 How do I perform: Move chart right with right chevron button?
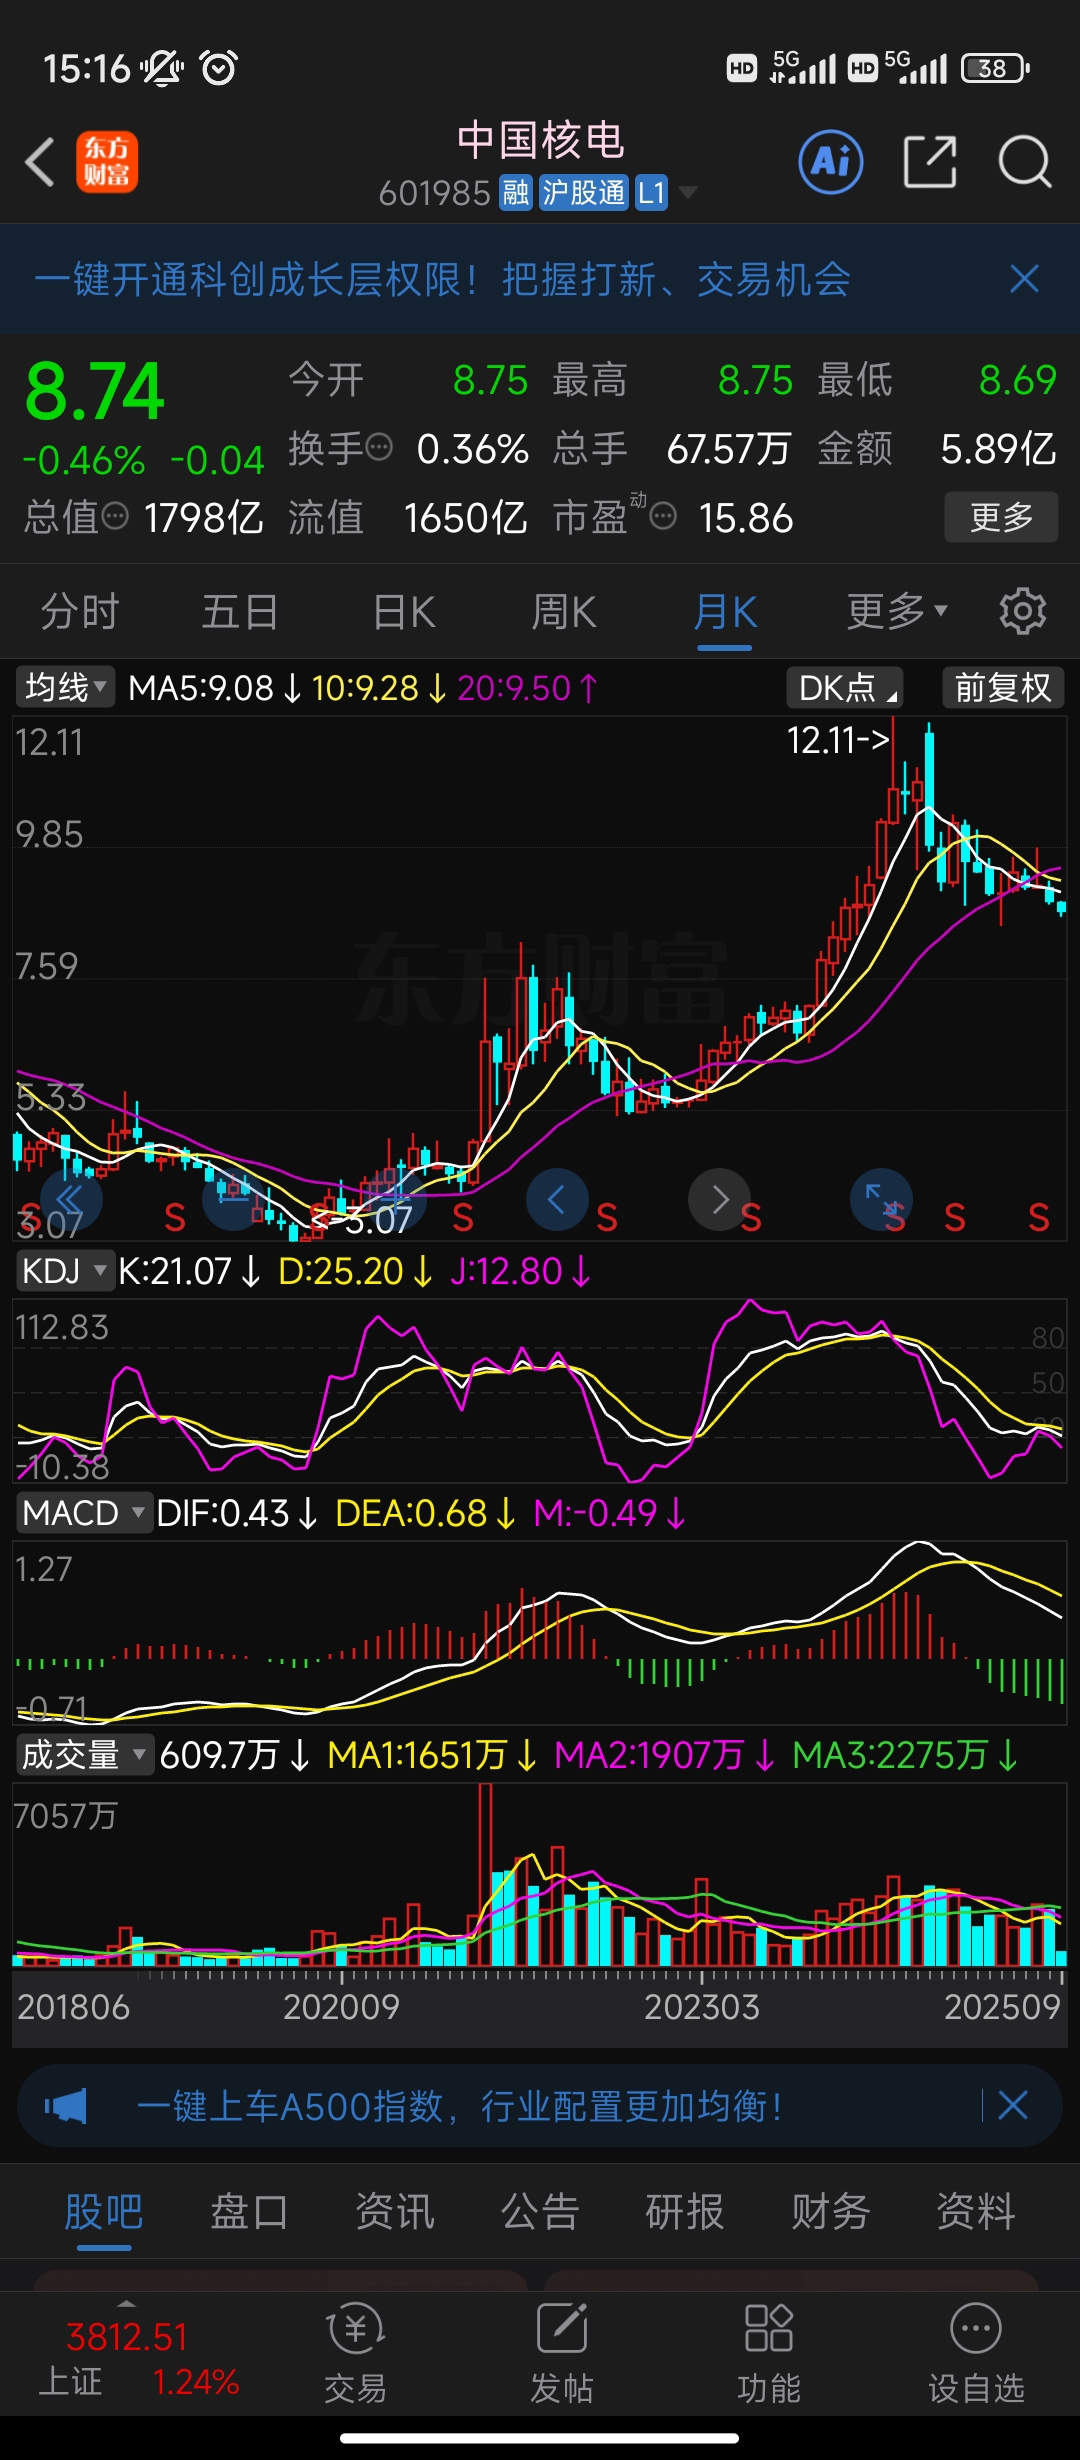click(x=719, y=1199)
